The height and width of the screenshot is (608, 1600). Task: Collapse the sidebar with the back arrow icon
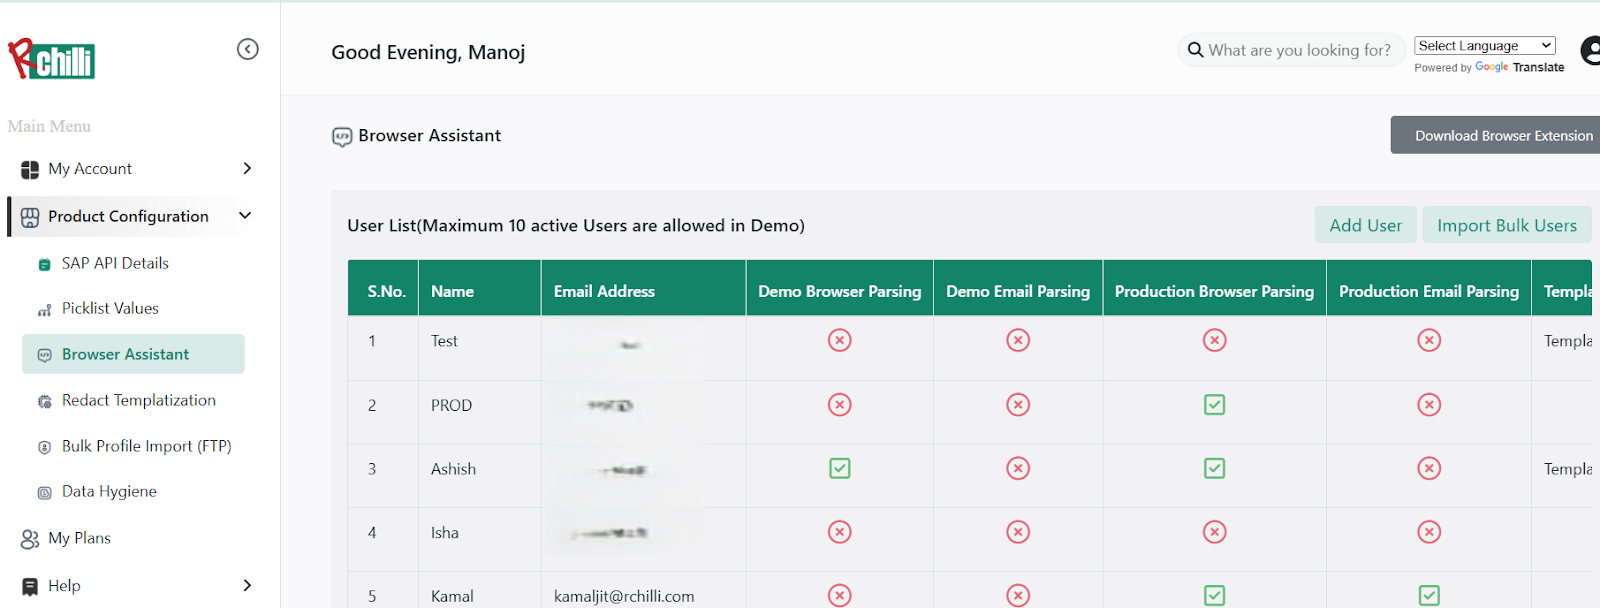(x=247, y=49)
